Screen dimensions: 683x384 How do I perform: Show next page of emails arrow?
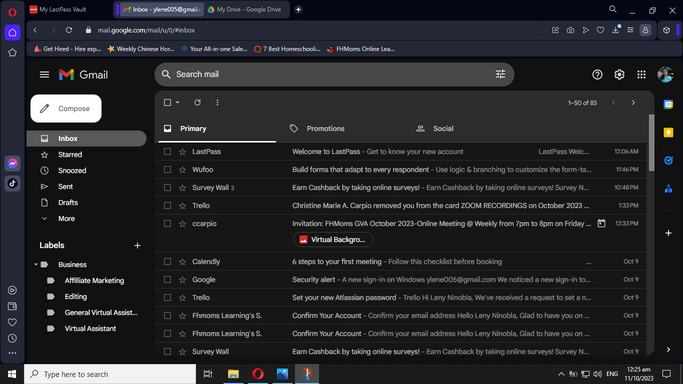point(633,103)
